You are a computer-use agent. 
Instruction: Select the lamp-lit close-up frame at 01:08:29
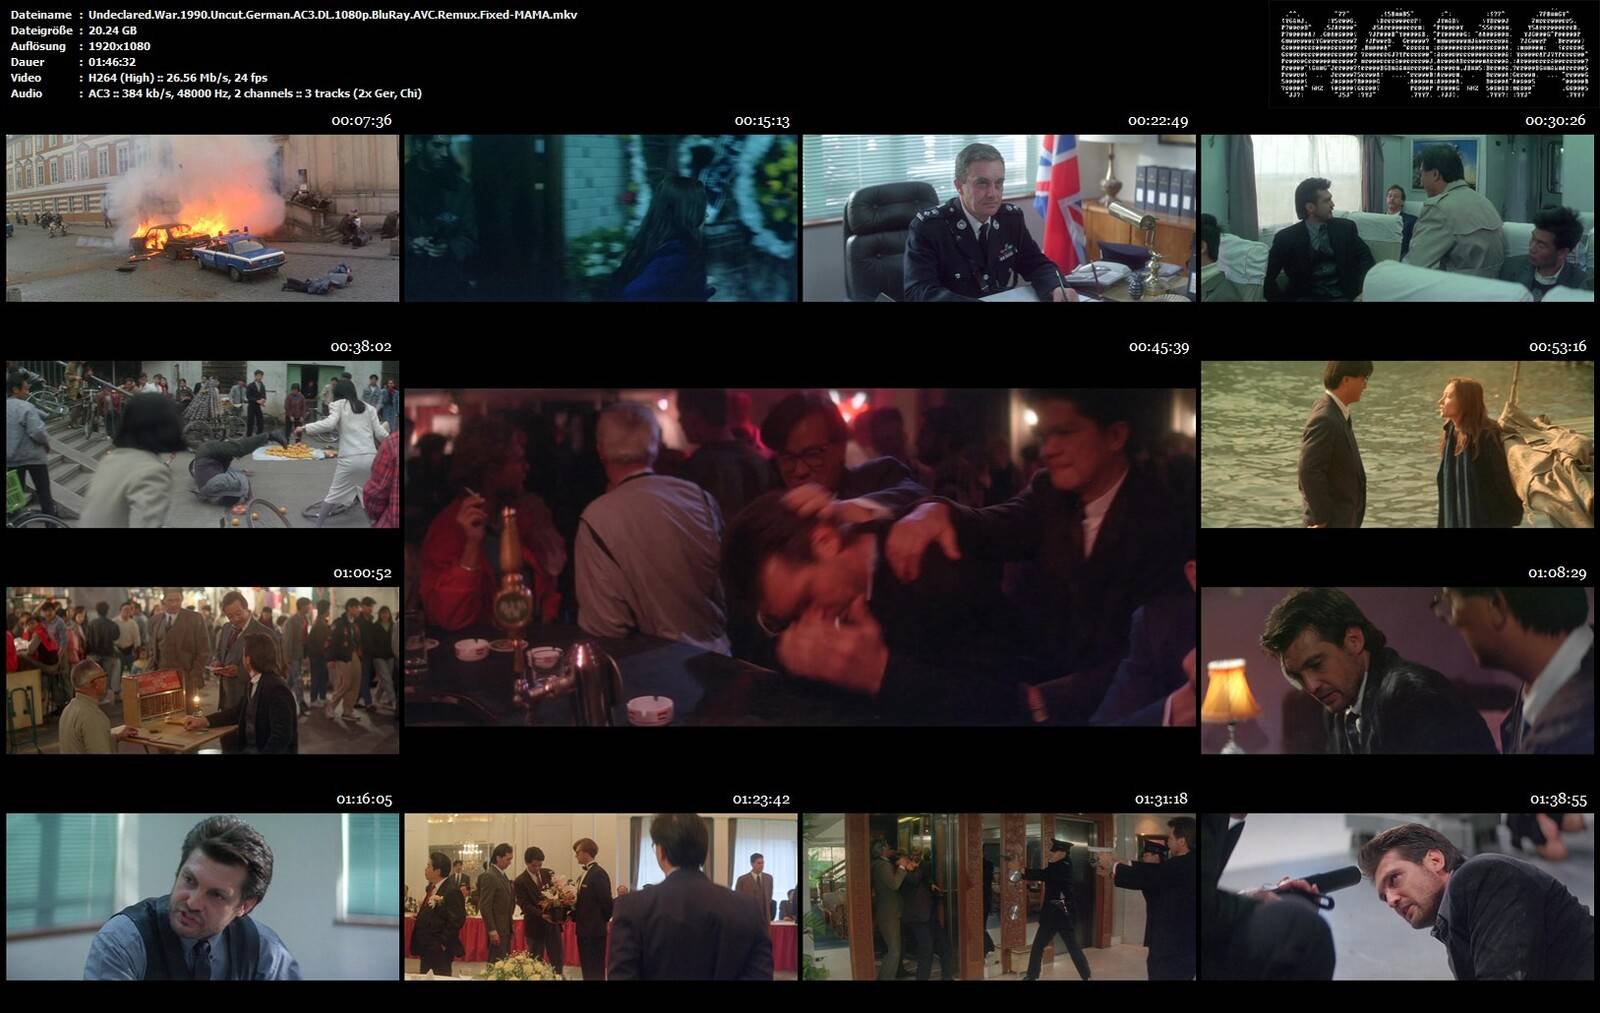(1397, 670)
